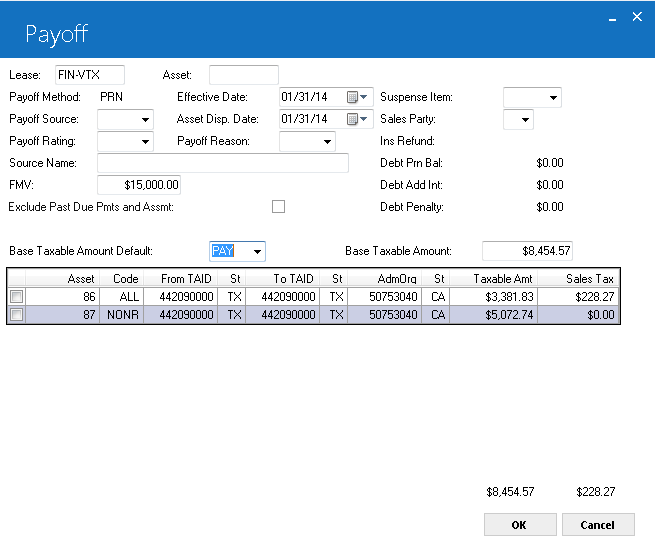Click the total sales tax $228.27 at bottom
The image size is (655, 557).
[x=596, y=492]
